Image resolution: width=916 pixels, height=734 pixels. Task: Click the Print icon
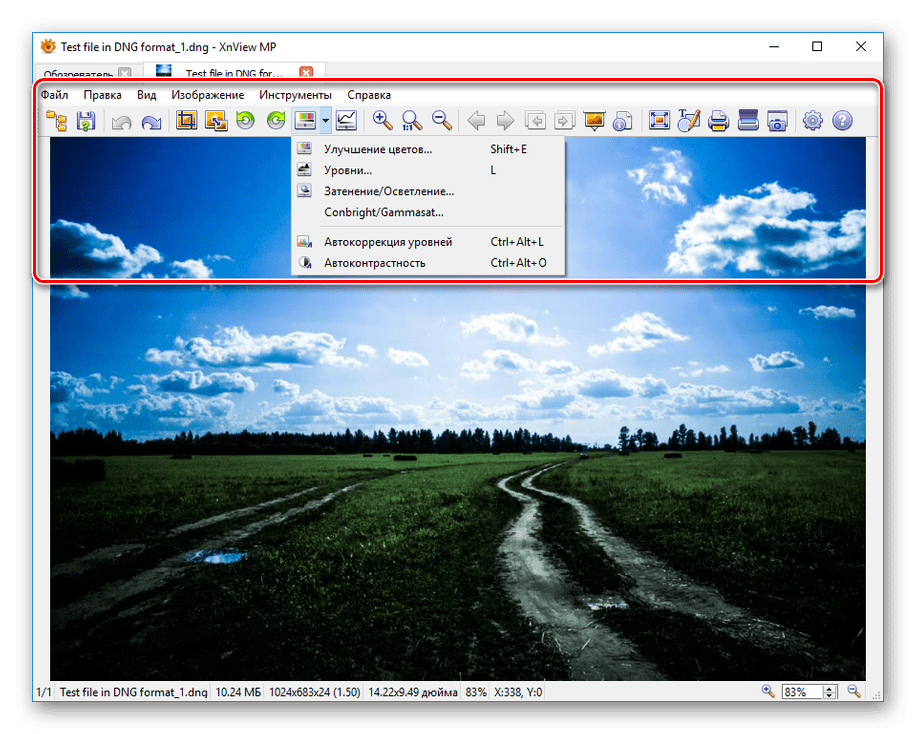point(718,120)
